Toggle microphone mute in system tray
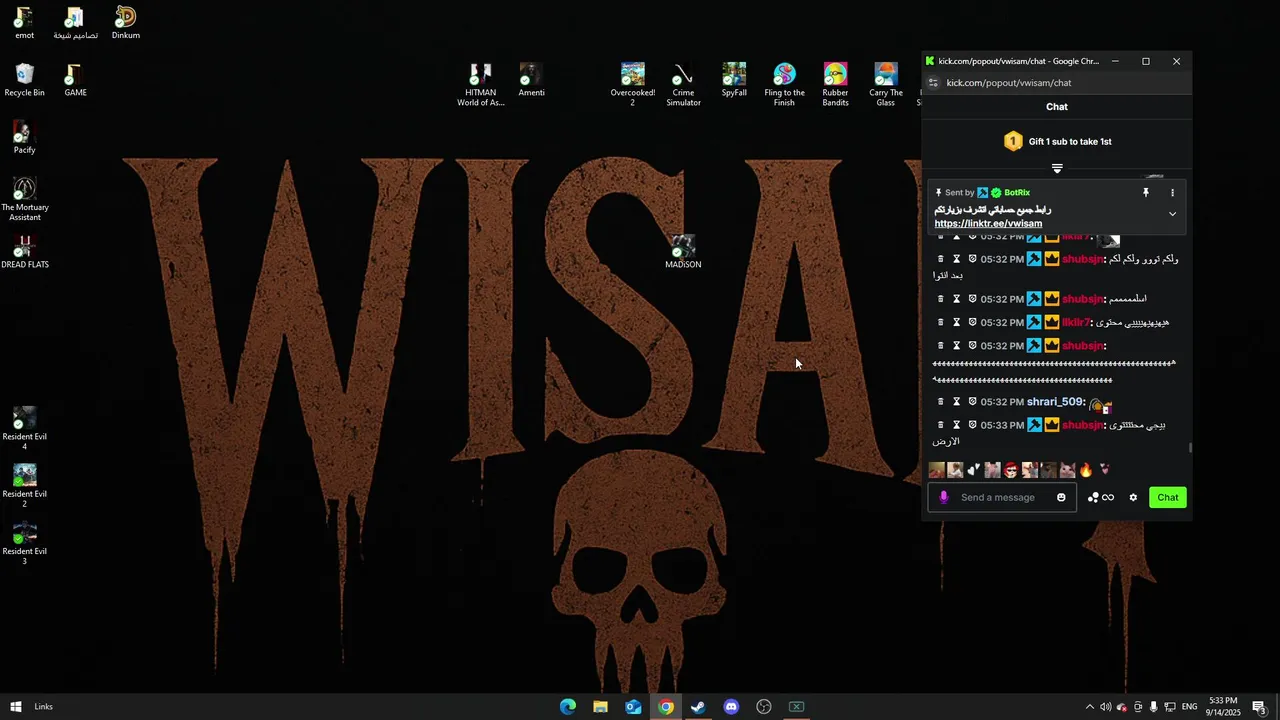 [1154, 707]
